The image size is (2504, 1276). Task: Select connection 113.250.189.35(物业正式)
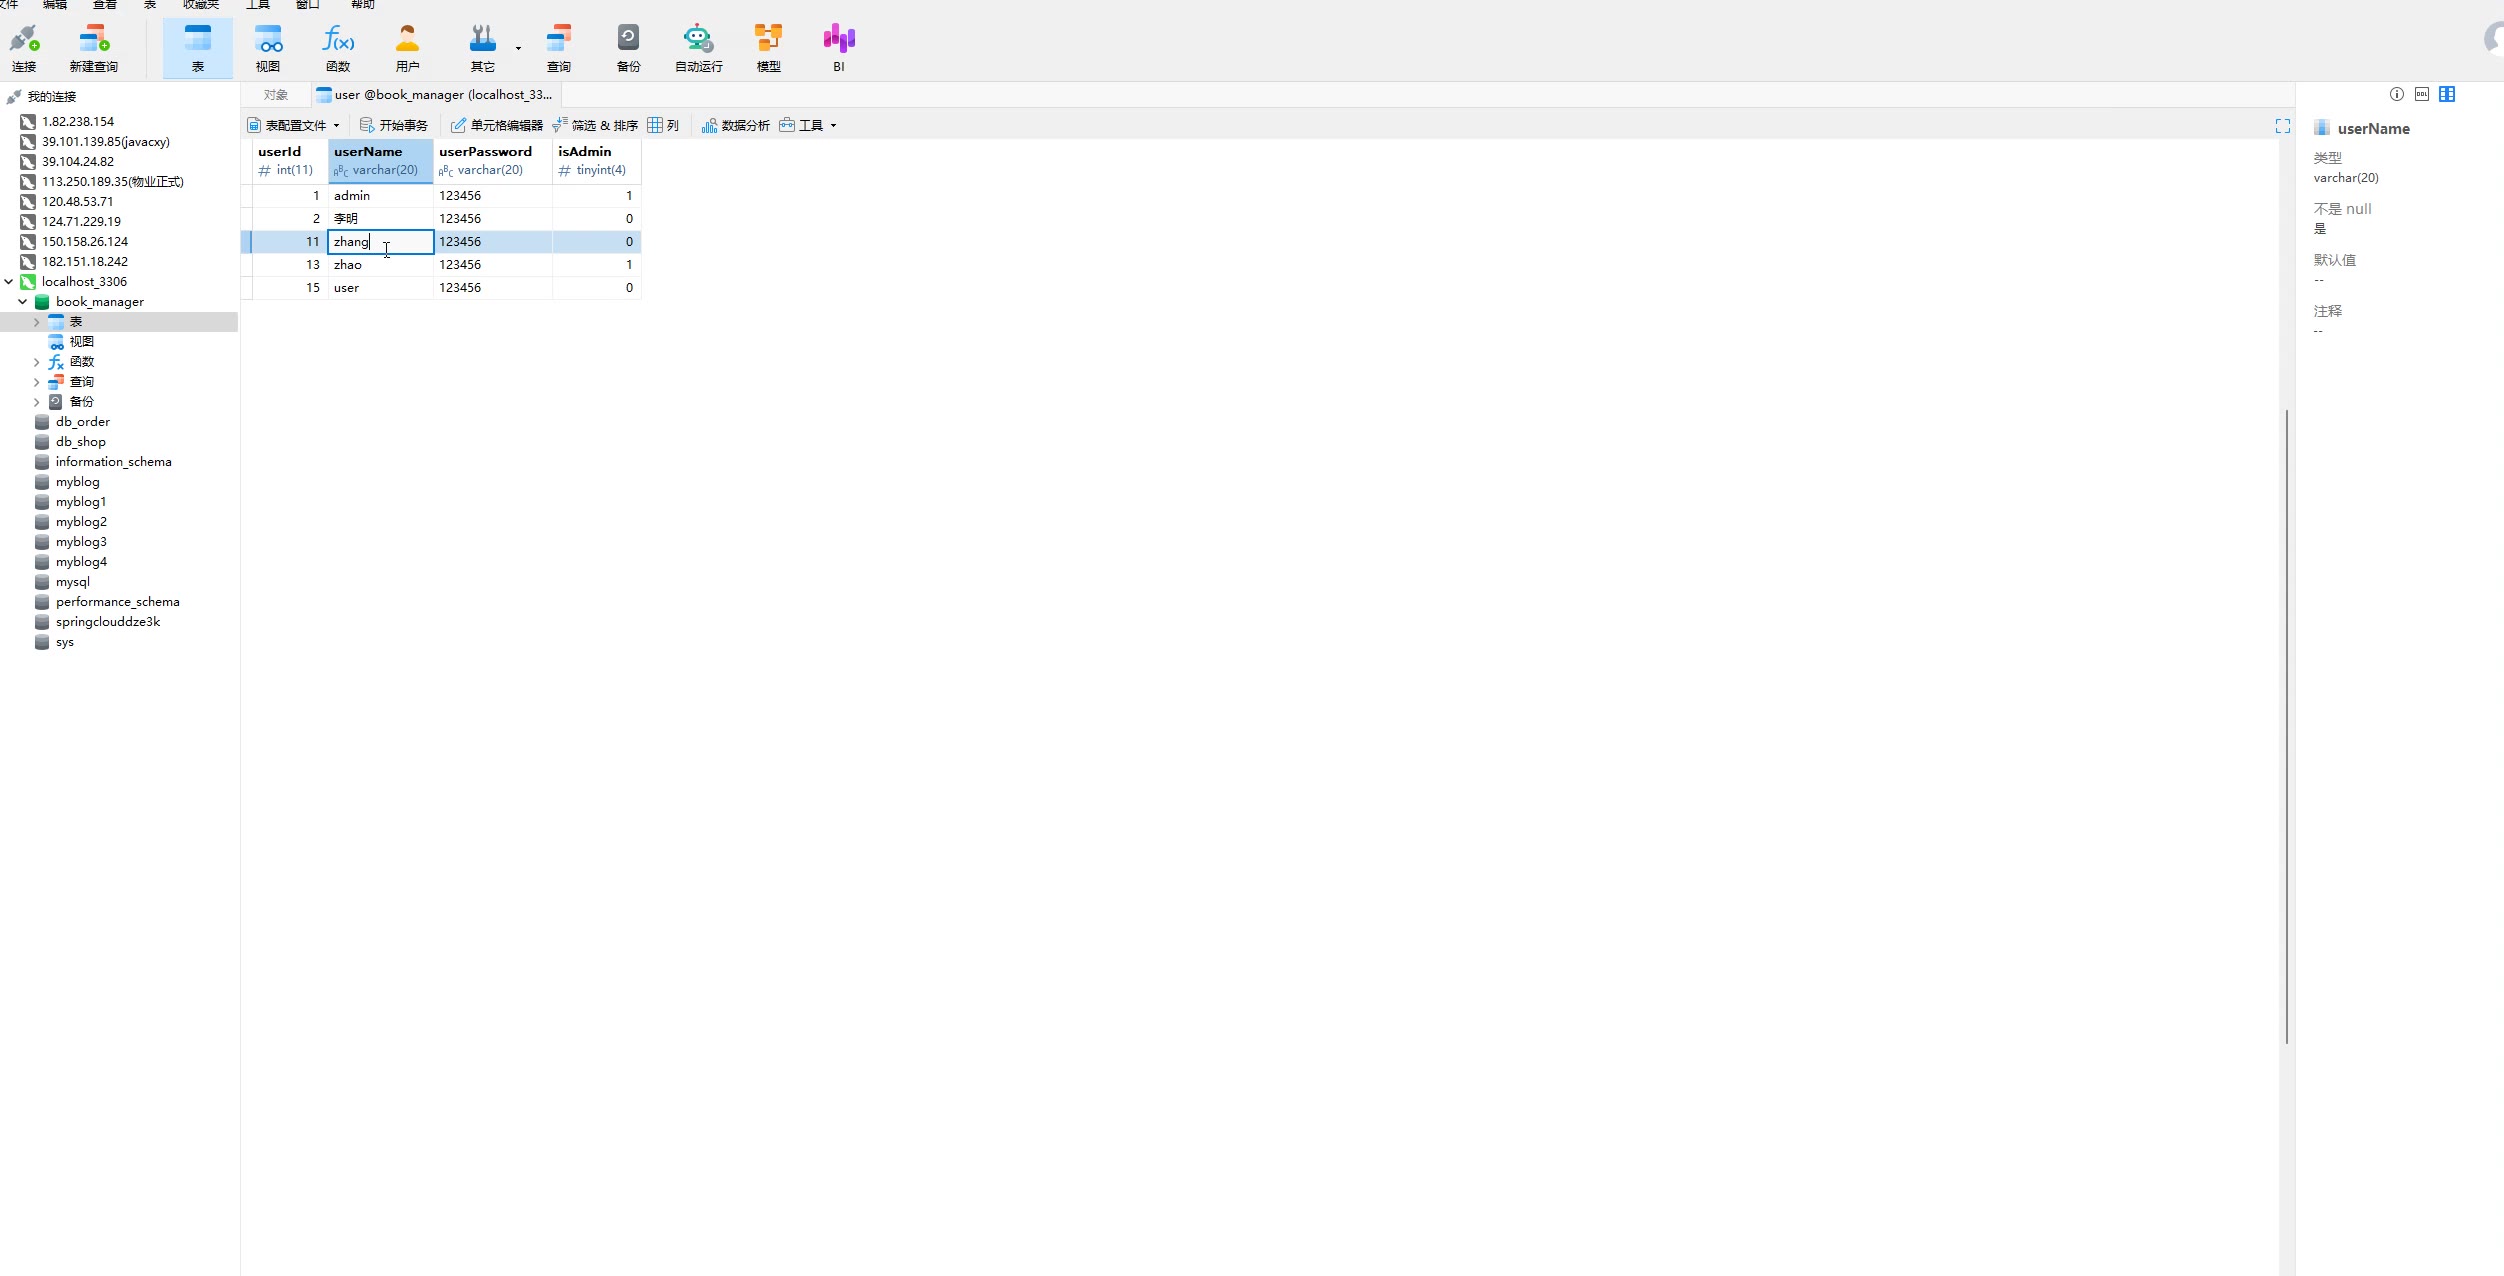113,182
